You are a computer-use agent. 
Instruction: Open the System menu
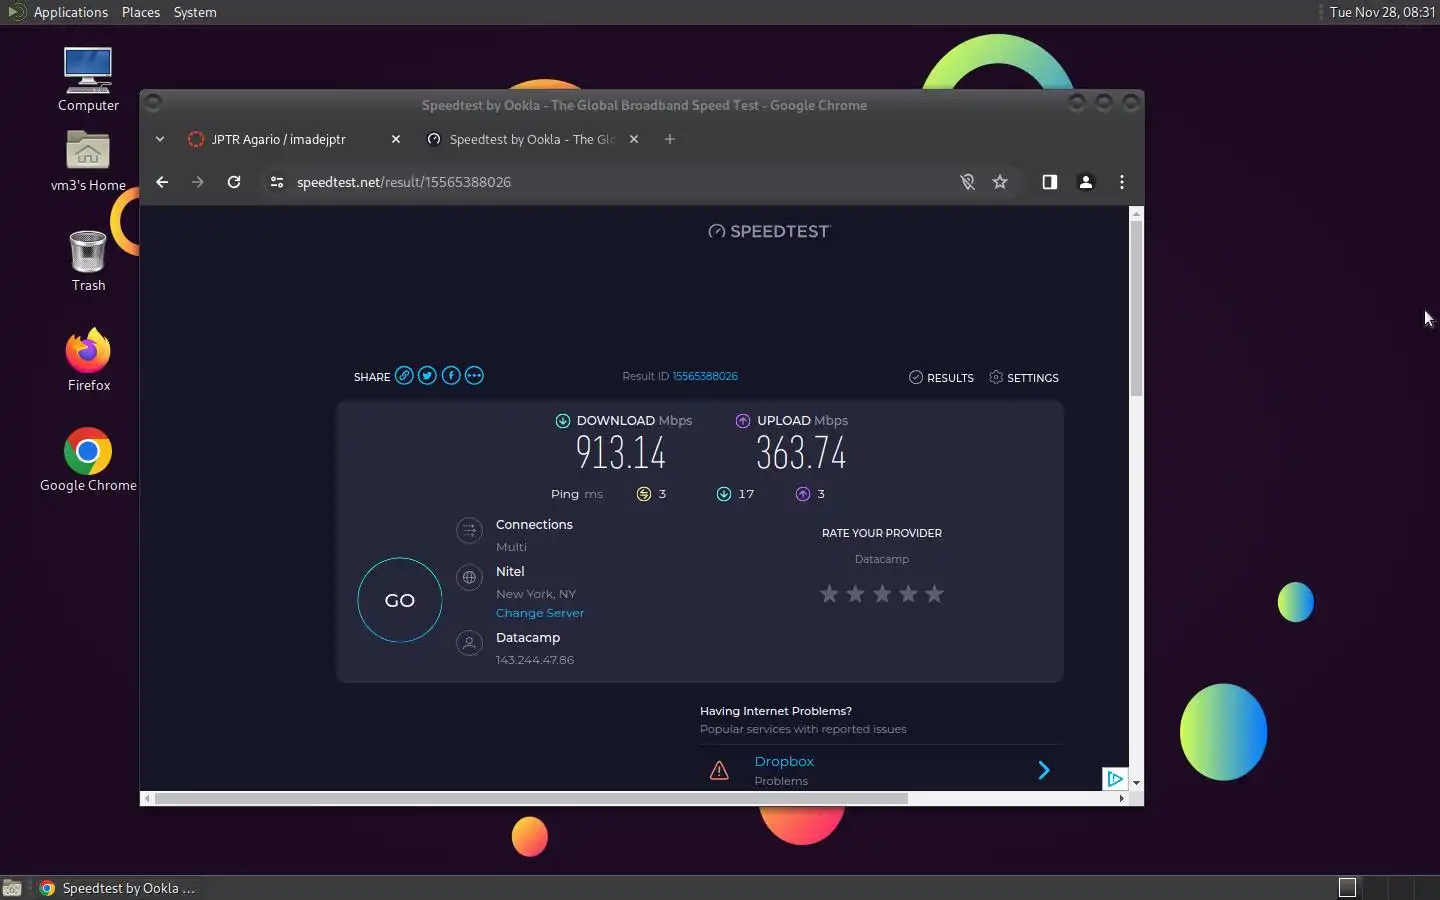pyautogui.click(x=195, y=12)
